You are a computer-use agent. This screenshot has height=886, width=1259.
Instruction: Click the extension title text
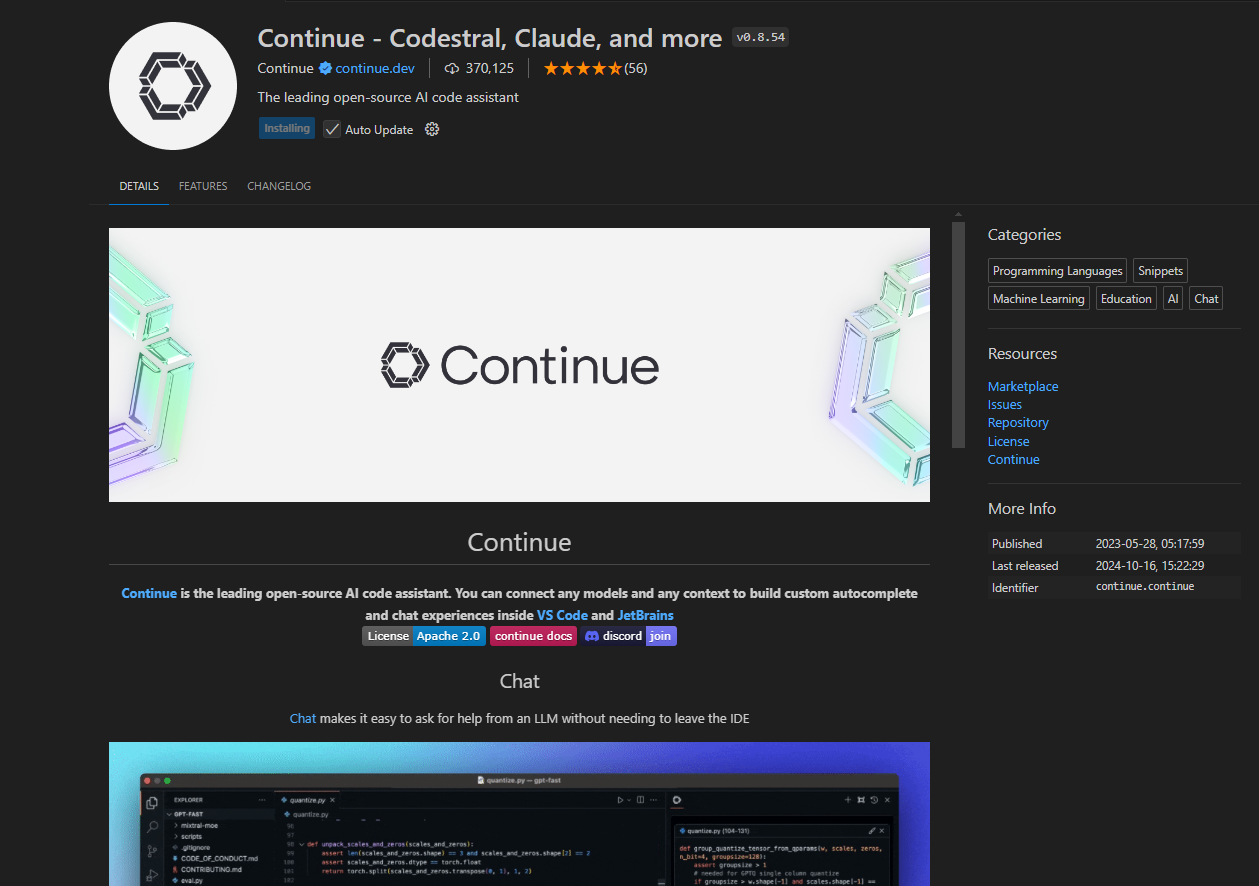490,38
